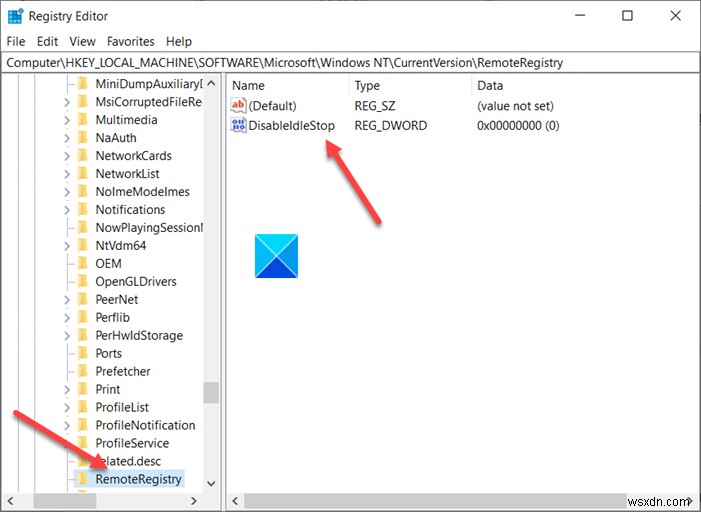Click the 0x00000000 (0) data cell
Image resolution: width=701 pixels, height=512 pixels.
click(518, 125)
